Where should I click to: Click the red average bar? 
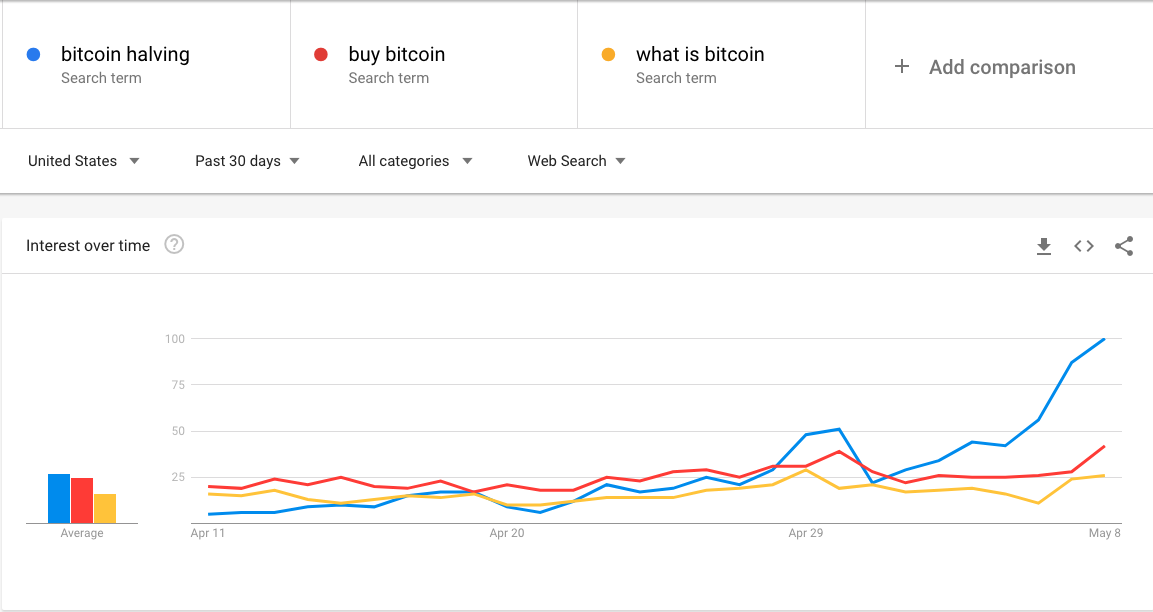82,501
